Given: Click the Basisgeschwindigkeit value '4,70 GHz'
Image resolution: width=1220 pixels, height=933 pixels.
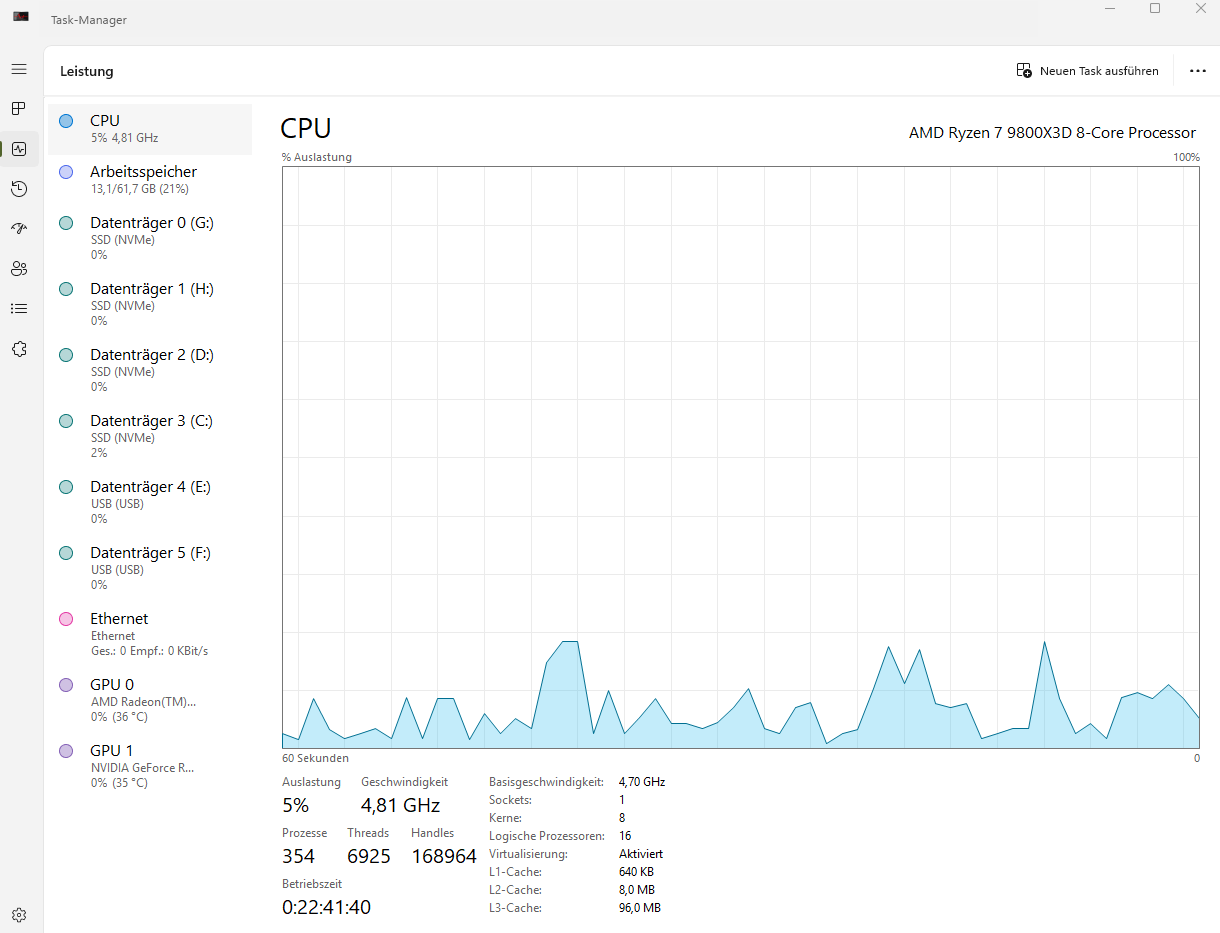Looking at the screenshot, I should click(642, 782).
